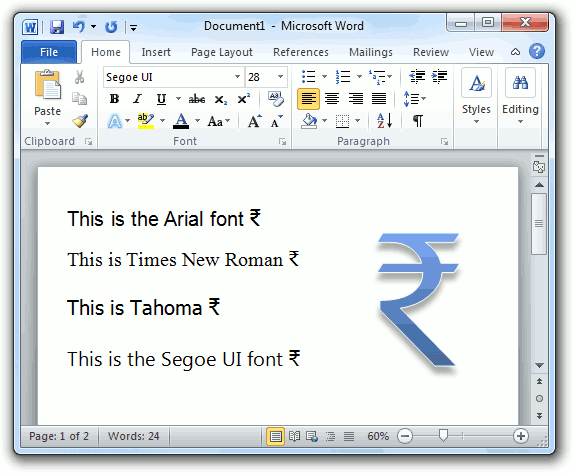Toggle Superscript formatting
The height and width of the screenshot is (474, 574).
(x=243, y=99)
